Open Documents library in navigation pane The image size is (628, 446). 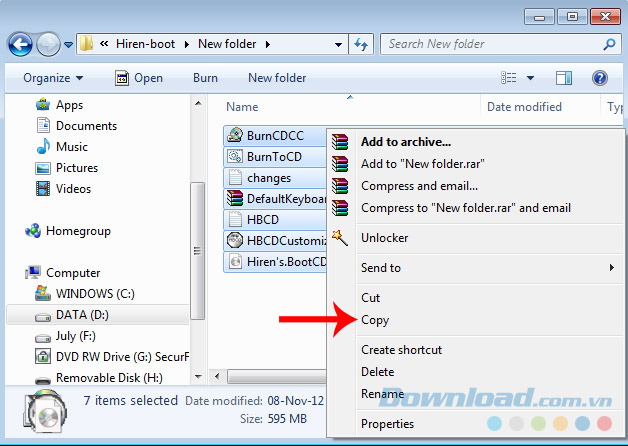tap(86, 126)
